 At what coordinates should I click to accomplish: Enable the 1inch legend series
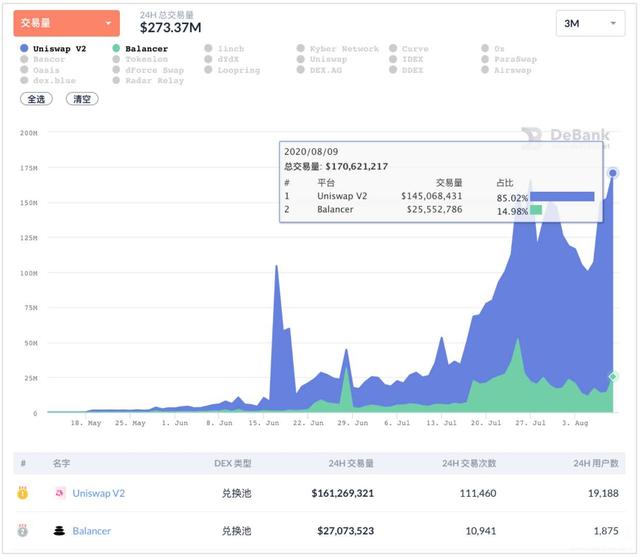[224, 49]
